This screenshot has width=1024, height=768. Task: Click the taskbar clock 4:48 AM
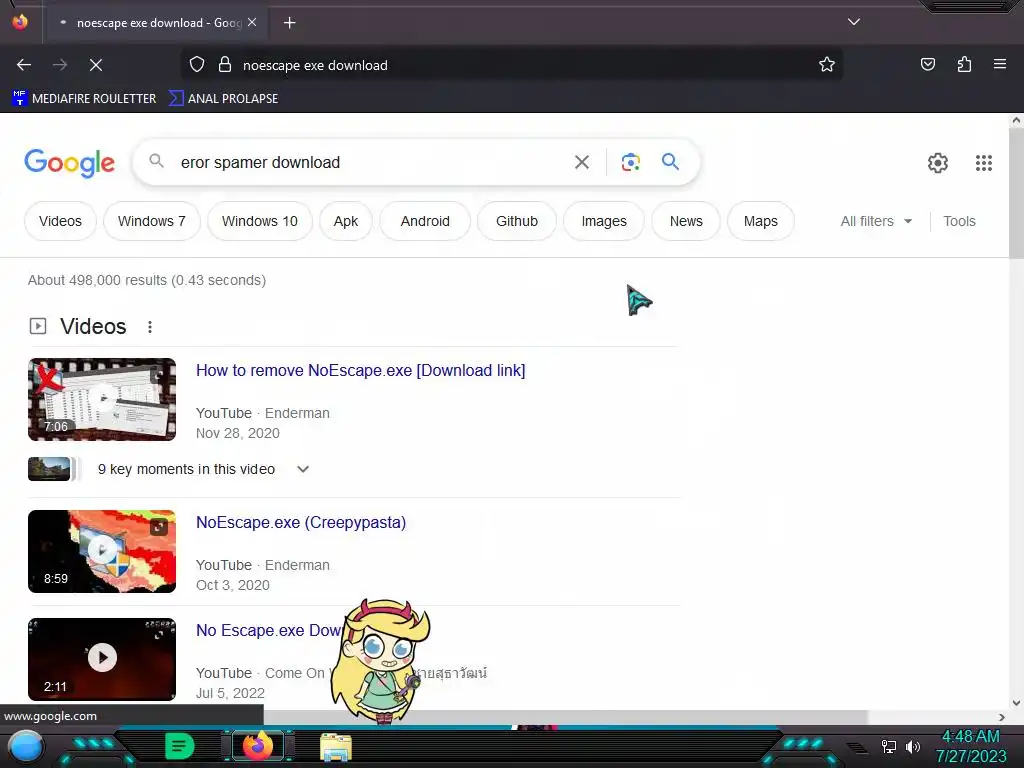pos(970,737)
